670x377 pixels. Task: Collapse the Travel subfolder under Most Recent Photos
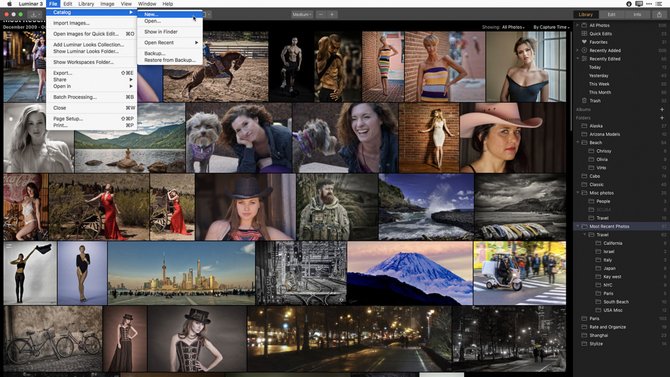[585, 235]
